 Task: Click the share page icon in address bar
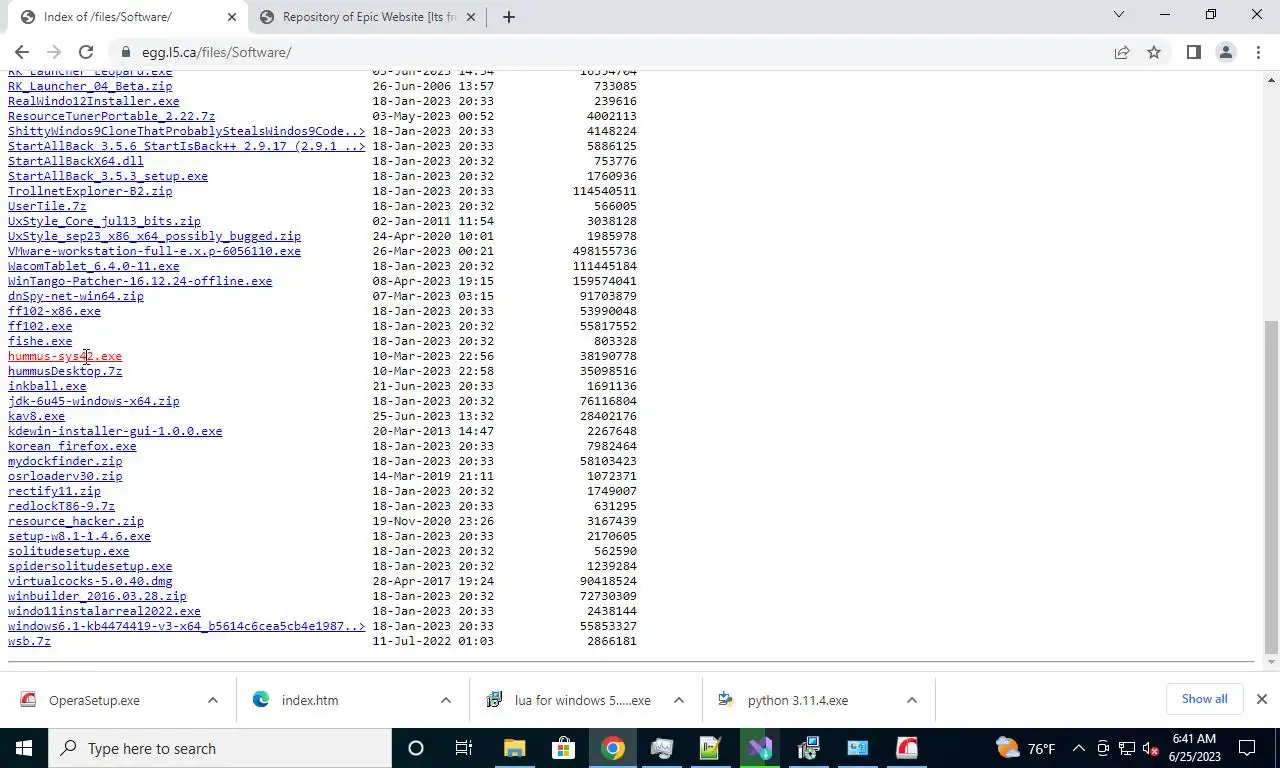coord(1122,52)
